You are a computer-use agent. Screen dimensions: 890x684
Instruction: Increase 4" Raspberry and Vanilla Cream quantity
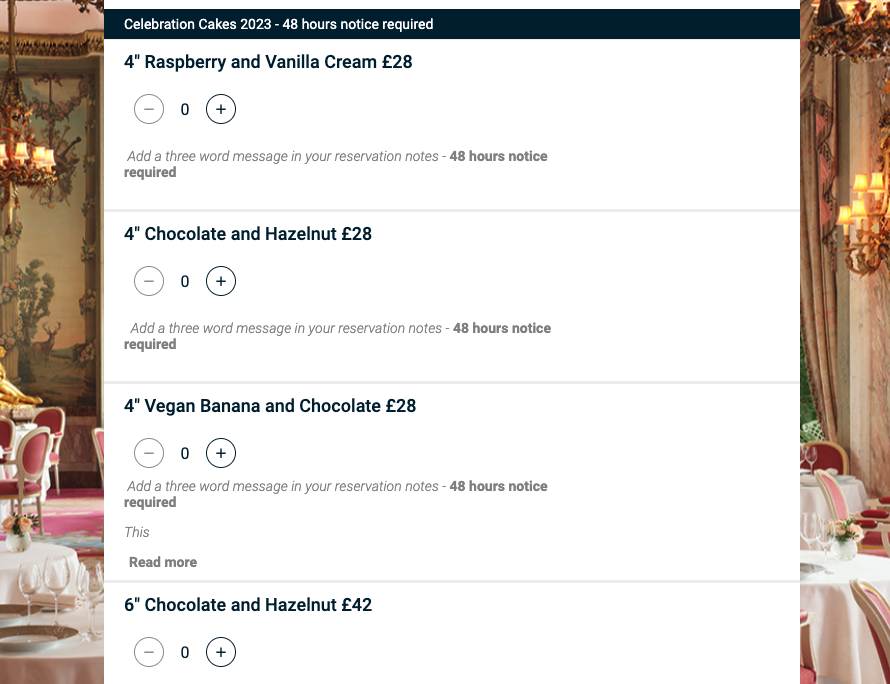221,109
